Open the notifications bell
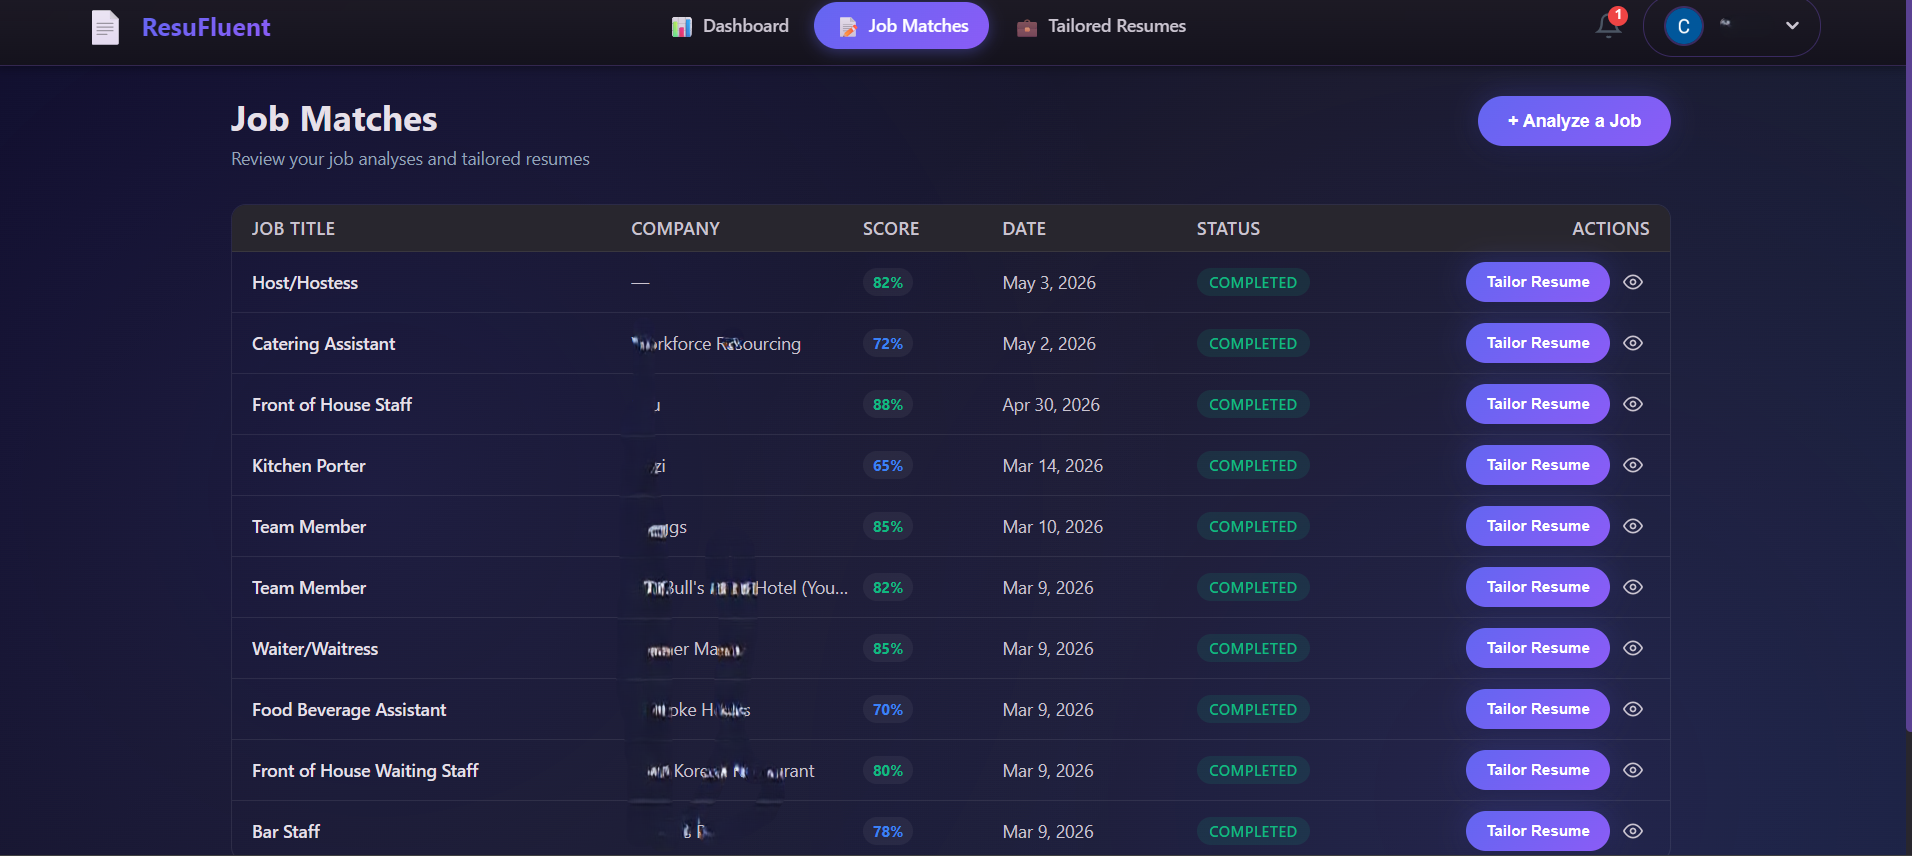 (x=1608, y=26)
